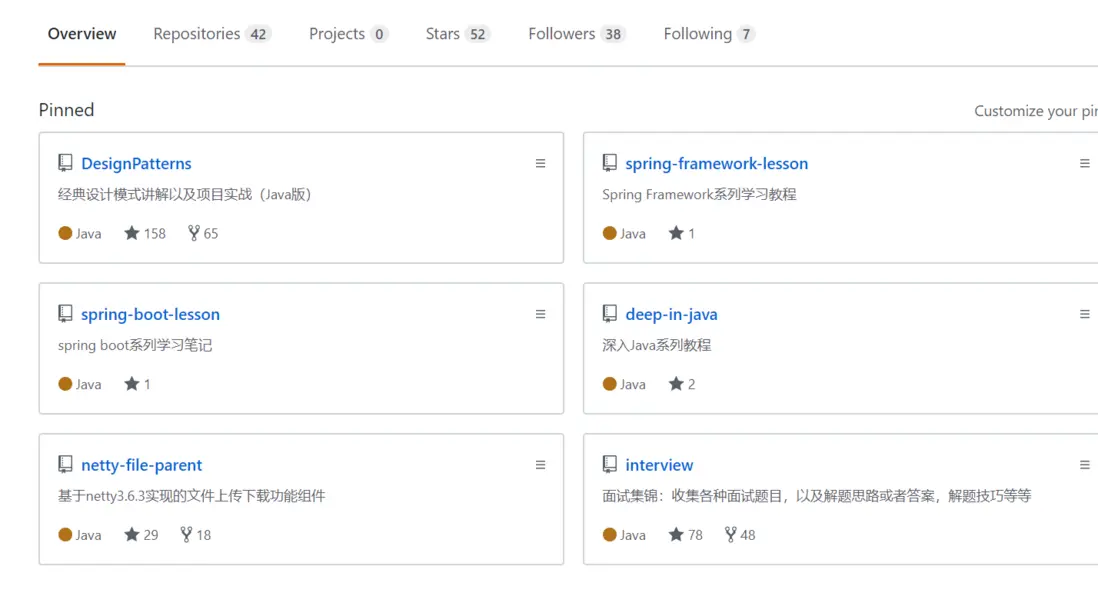Open the interview repository link

(659, 465)
